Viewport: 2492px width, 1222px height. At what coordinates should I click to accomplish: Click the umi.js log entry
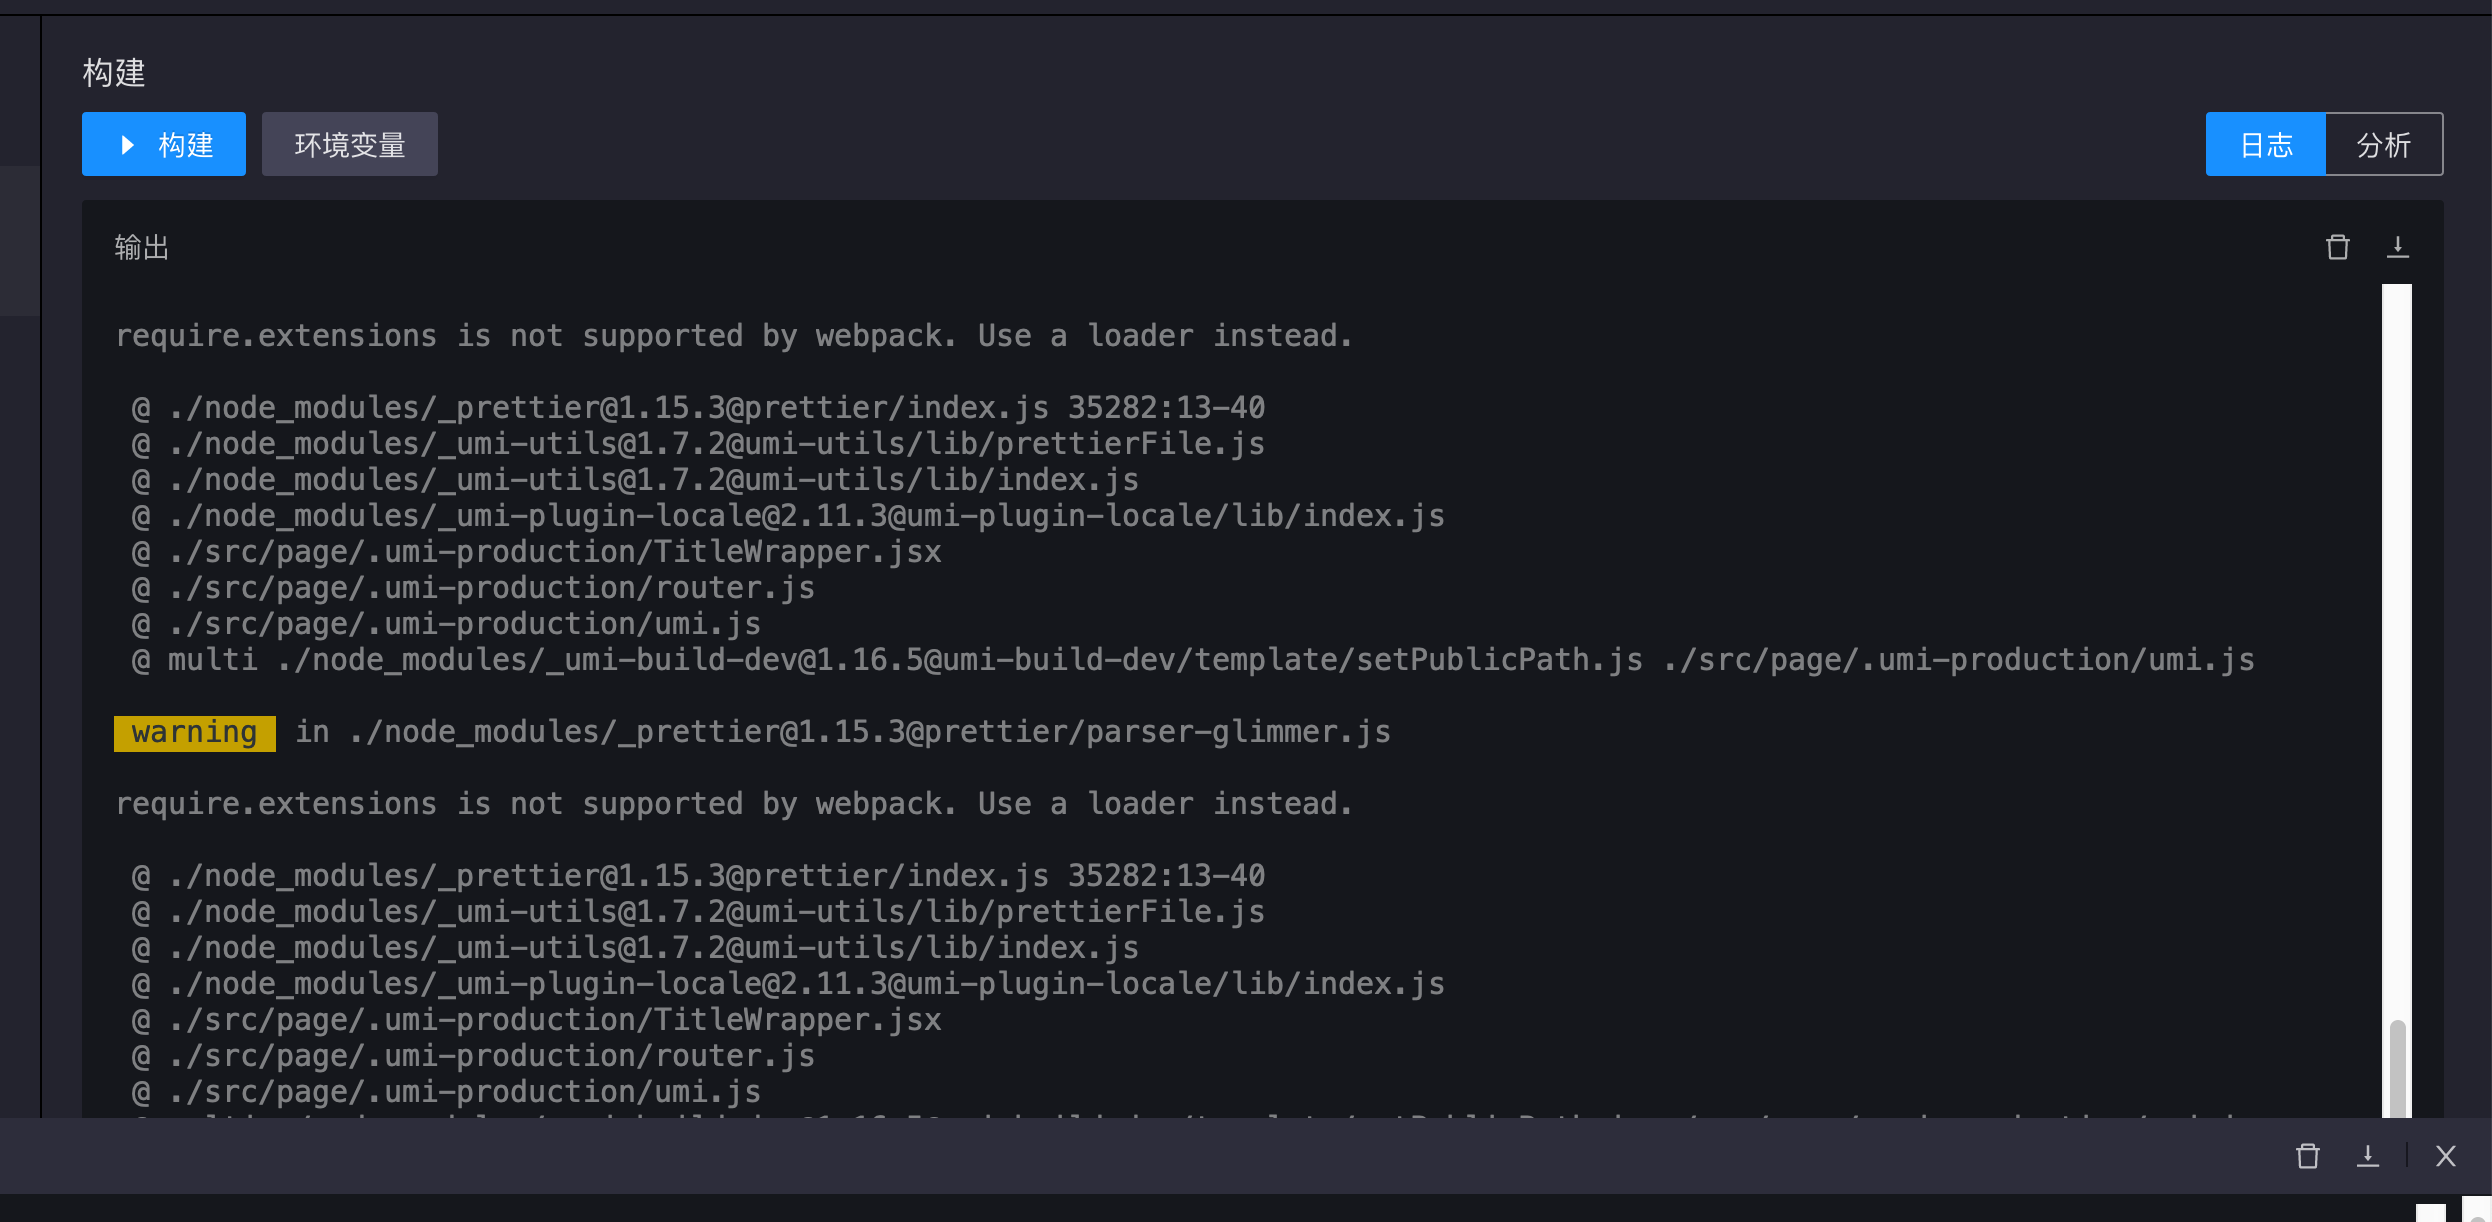pyautogui.click(x=448, y=623)
